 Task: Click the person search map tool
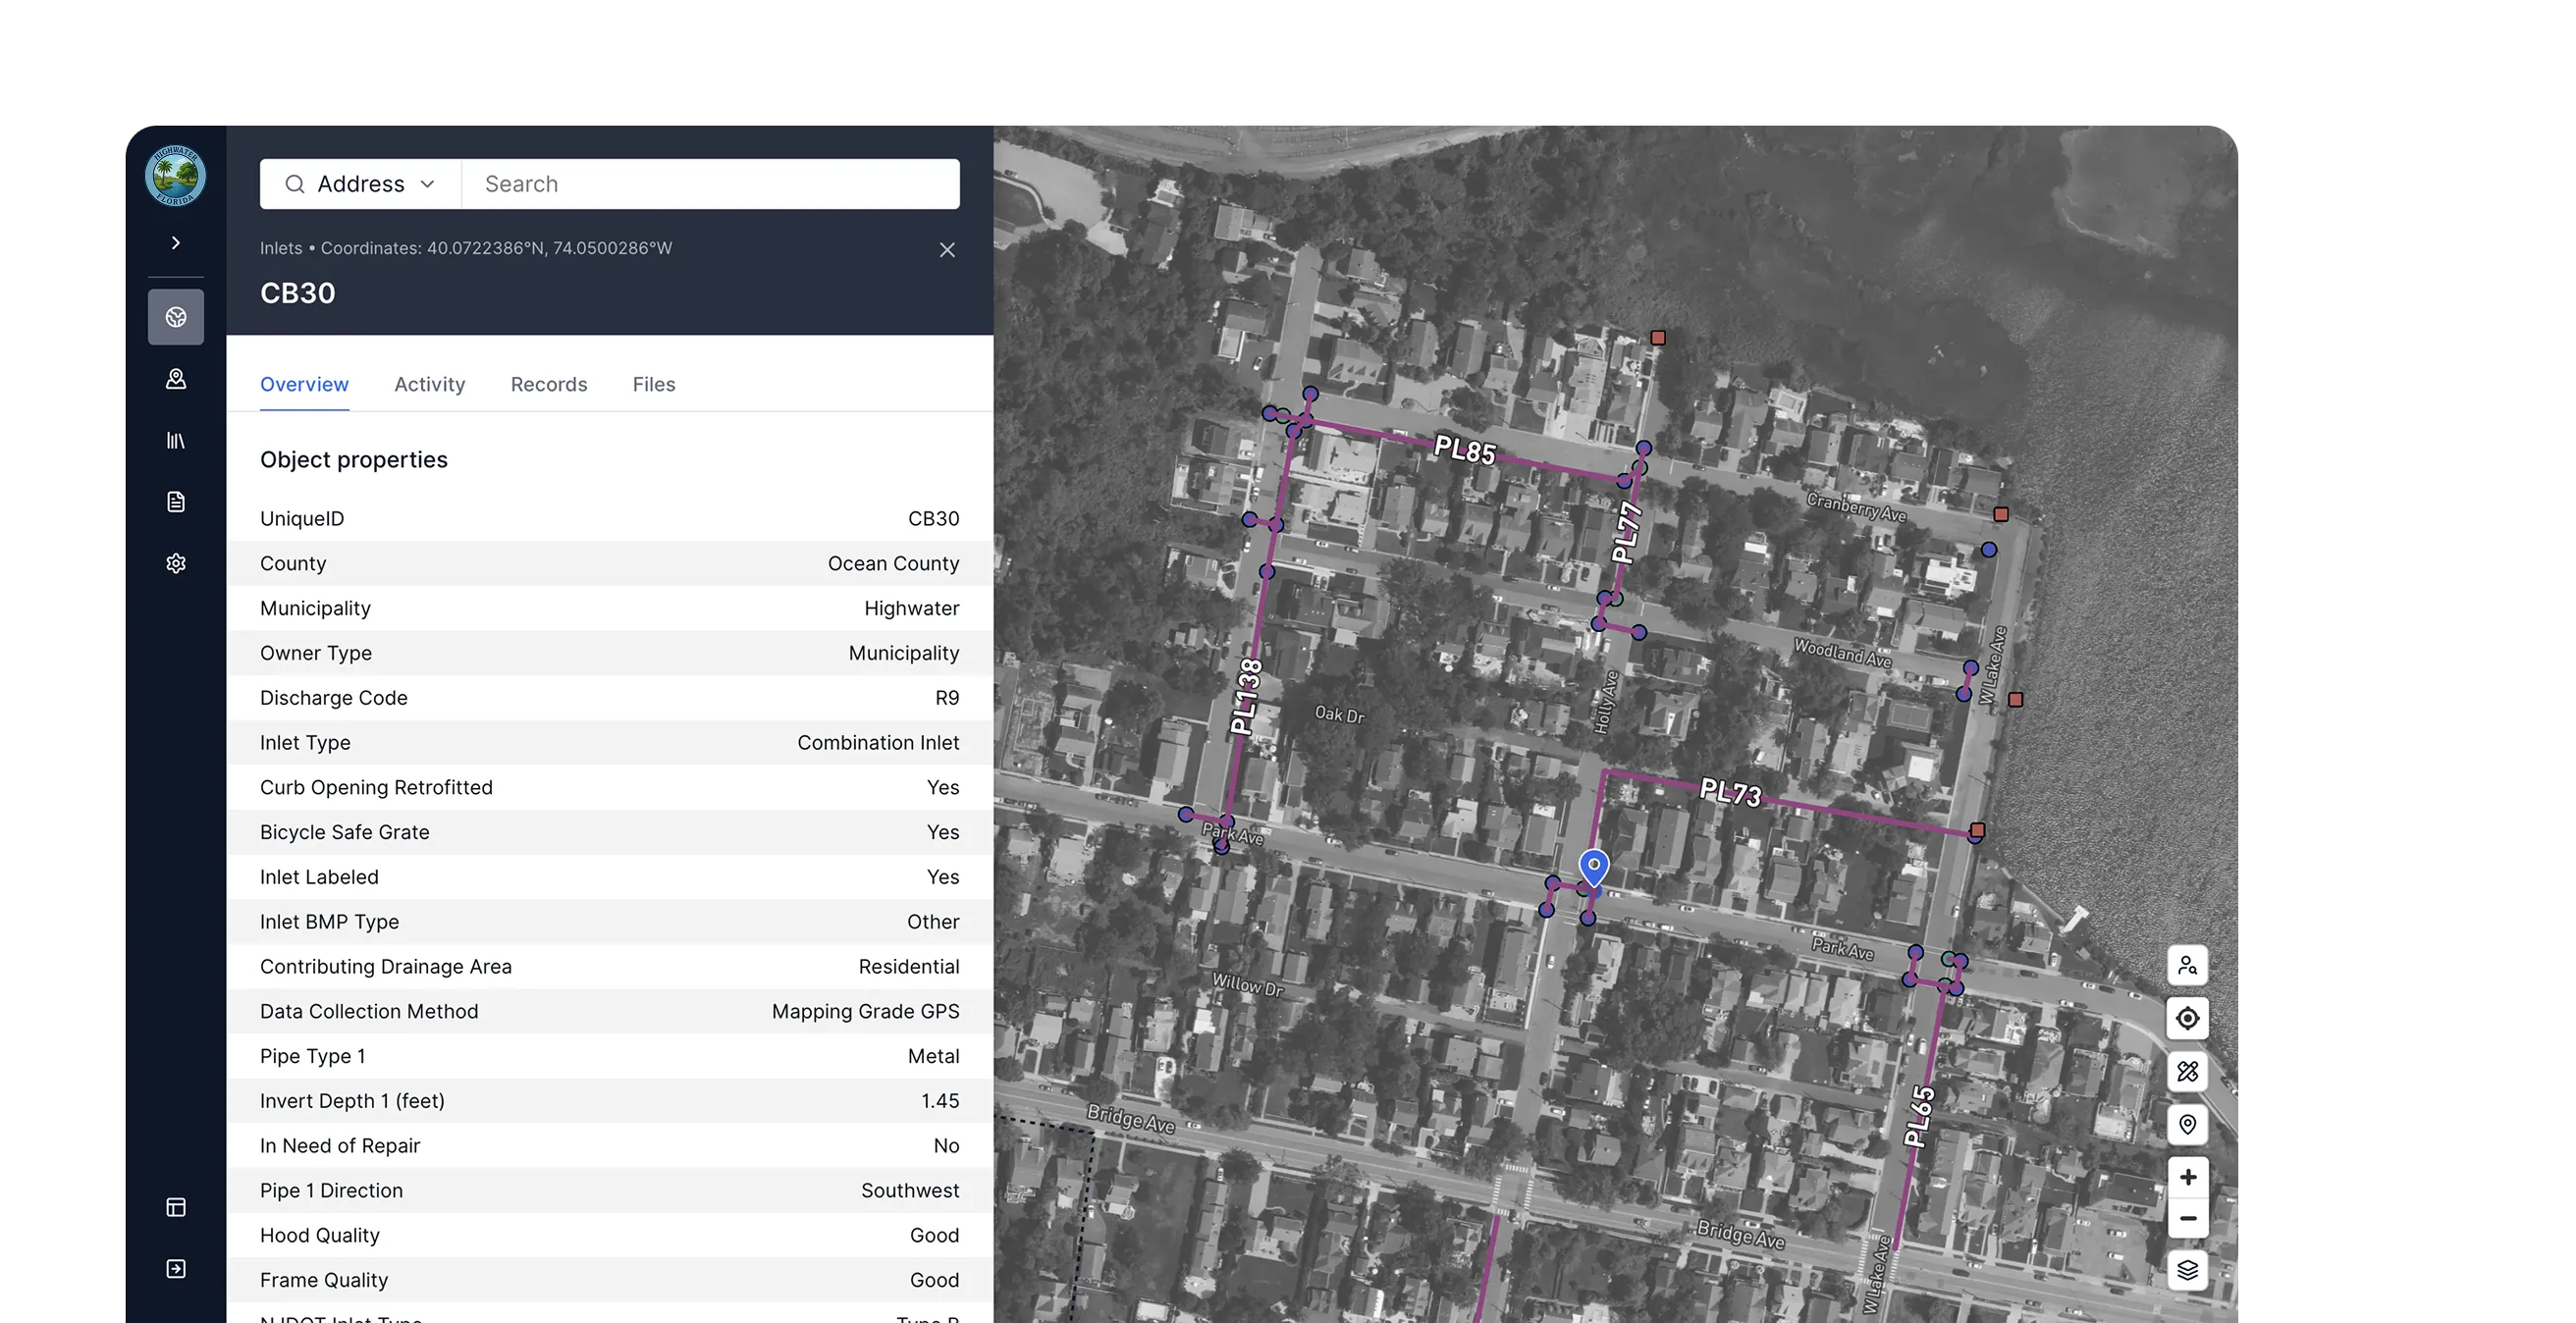tap(2187, 966)
